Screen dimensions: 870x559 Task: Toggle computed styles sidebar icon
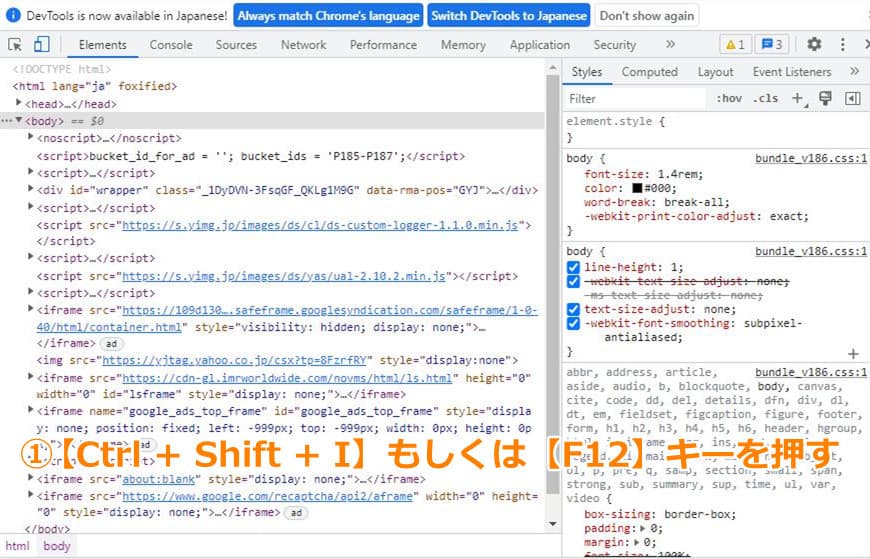click(853, 98)
